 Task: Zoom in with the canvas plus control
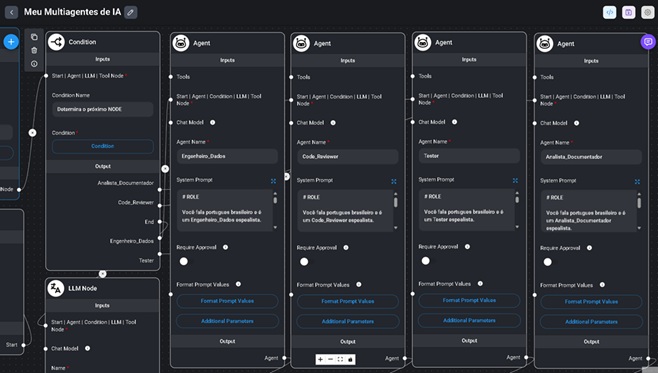(320, 360)
